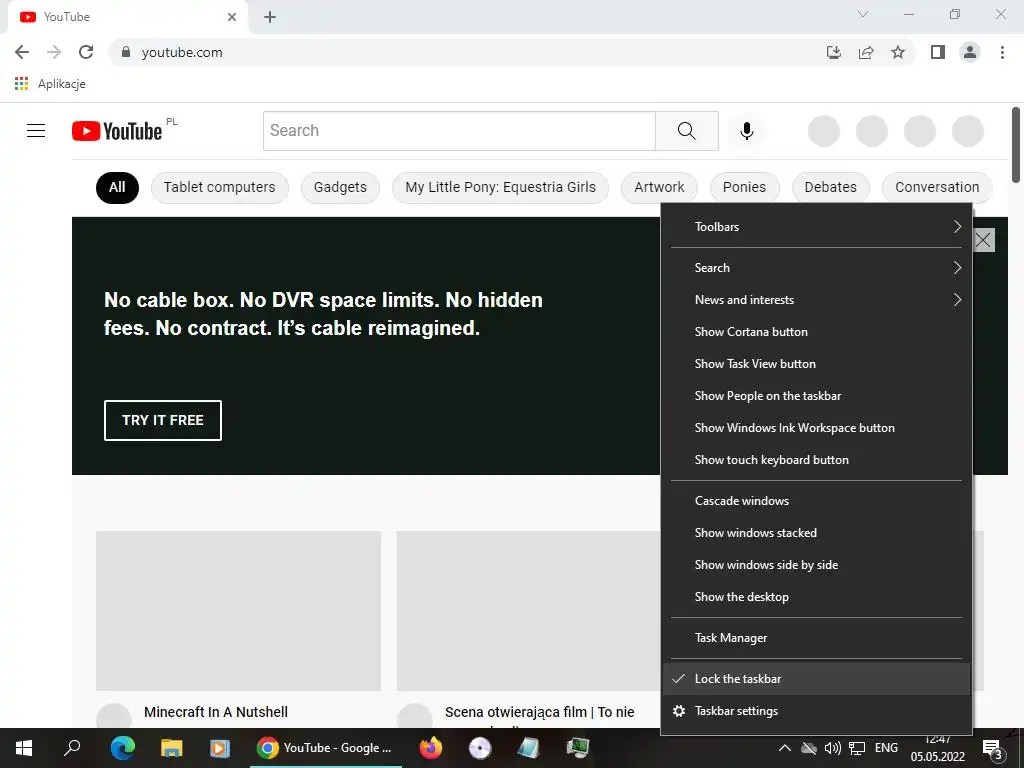This screenshot has height=768, width=1024.
Task: Click the TRY IT FREE button
Action: pos(163,420)
